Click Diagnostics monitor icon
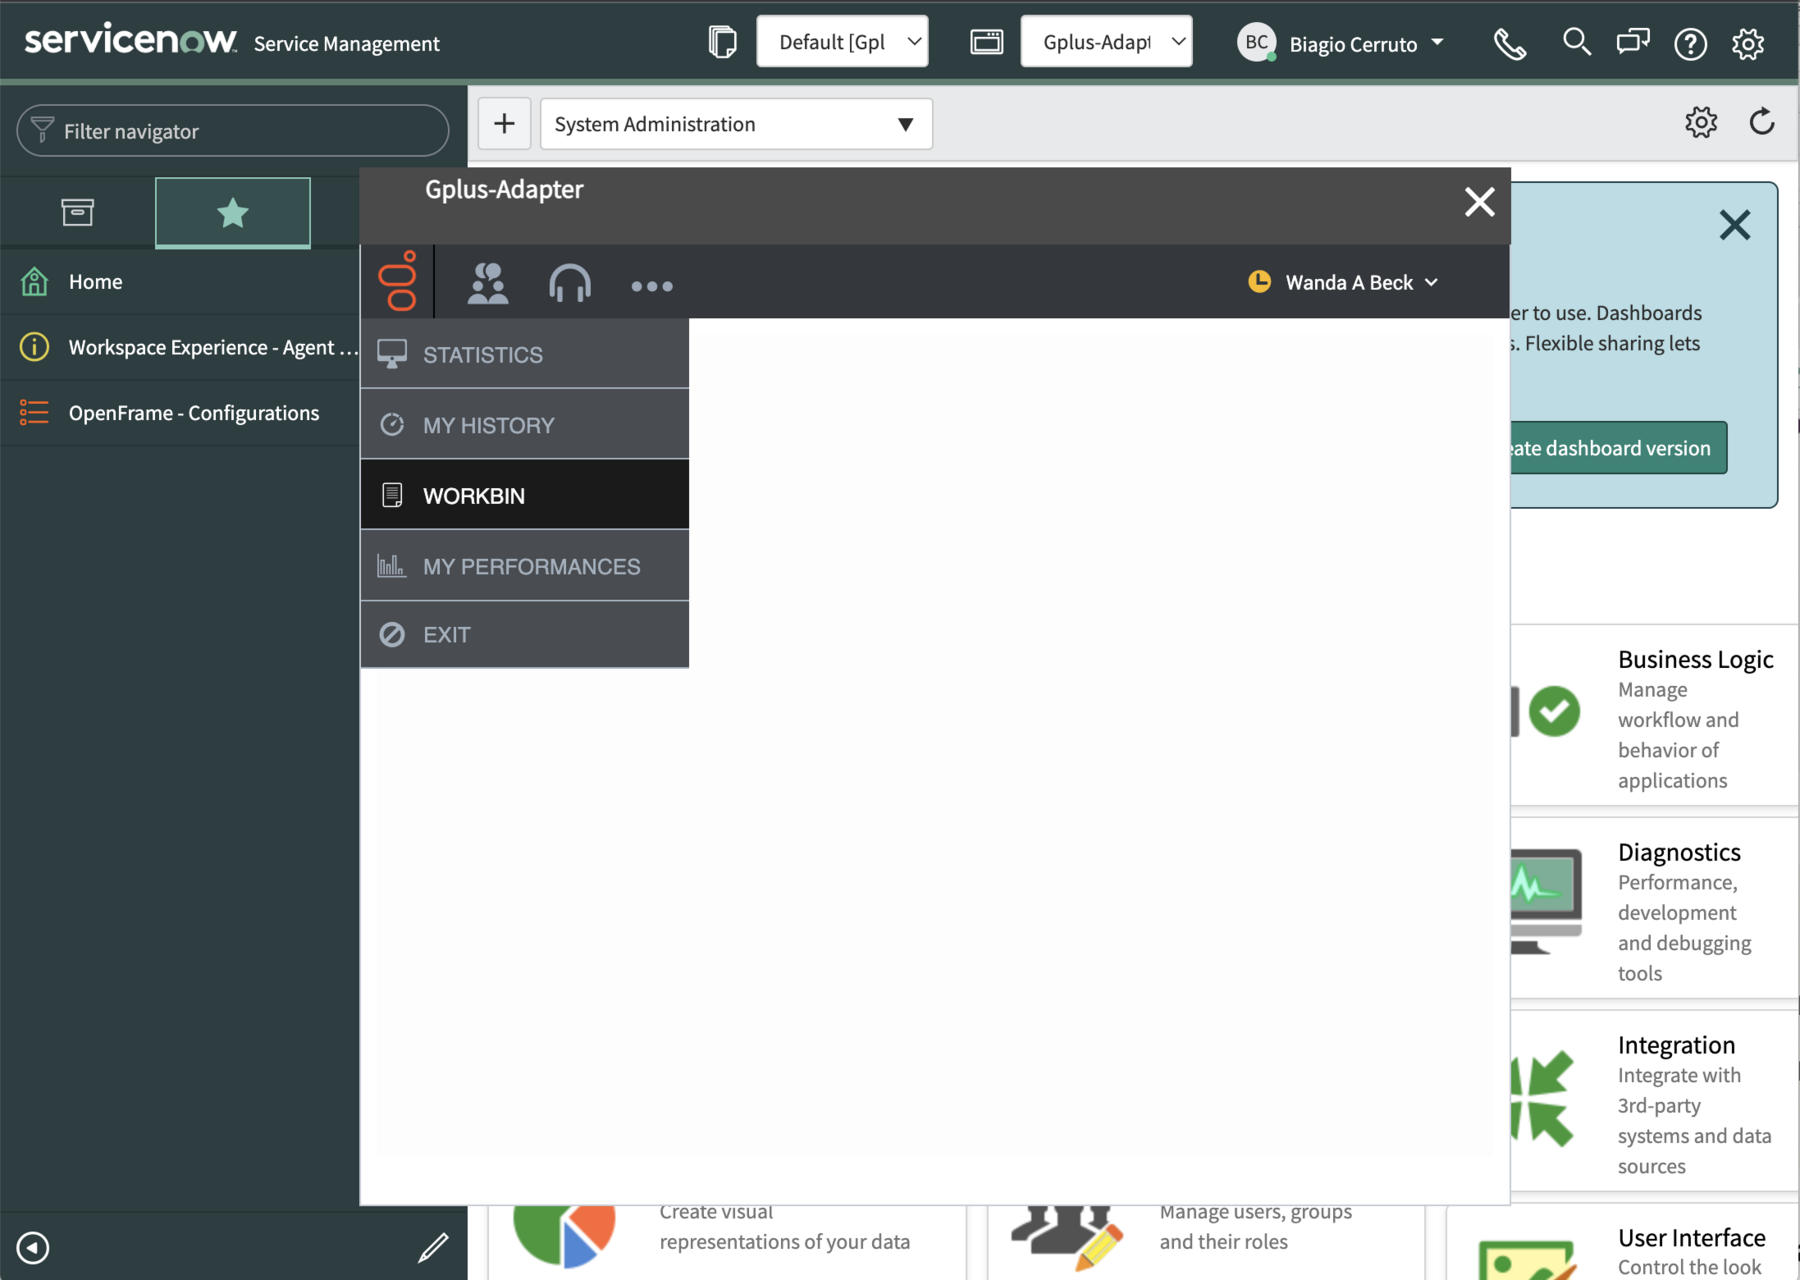 coord(1546,901)
